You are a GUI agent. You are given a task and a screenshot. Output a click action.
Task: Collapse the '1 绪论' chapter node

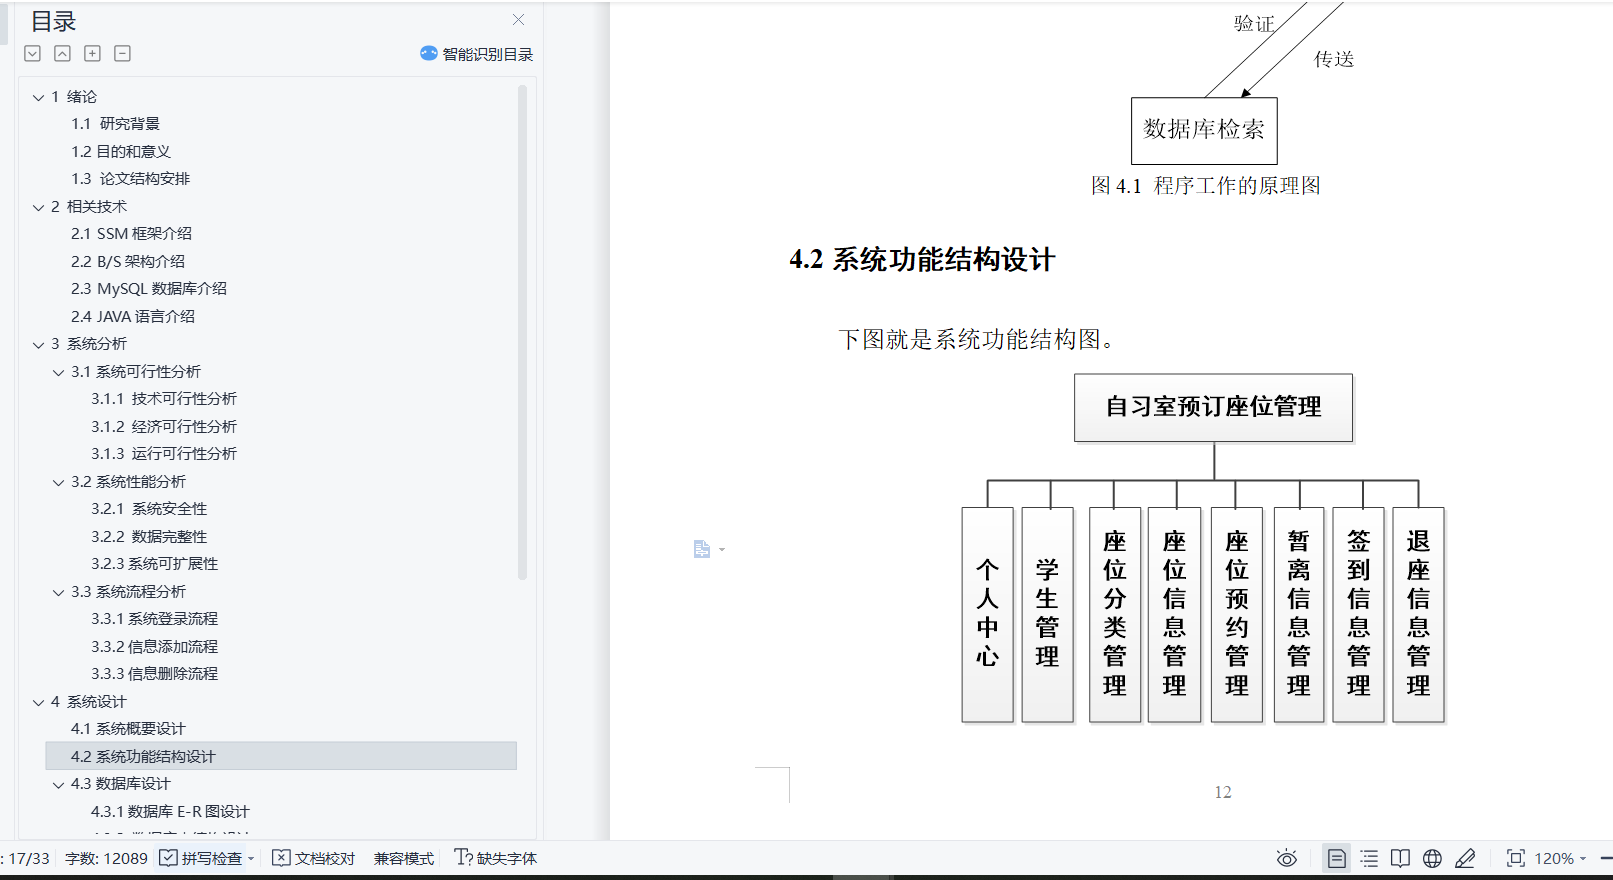pyautogui.click(x=38, y=97)
